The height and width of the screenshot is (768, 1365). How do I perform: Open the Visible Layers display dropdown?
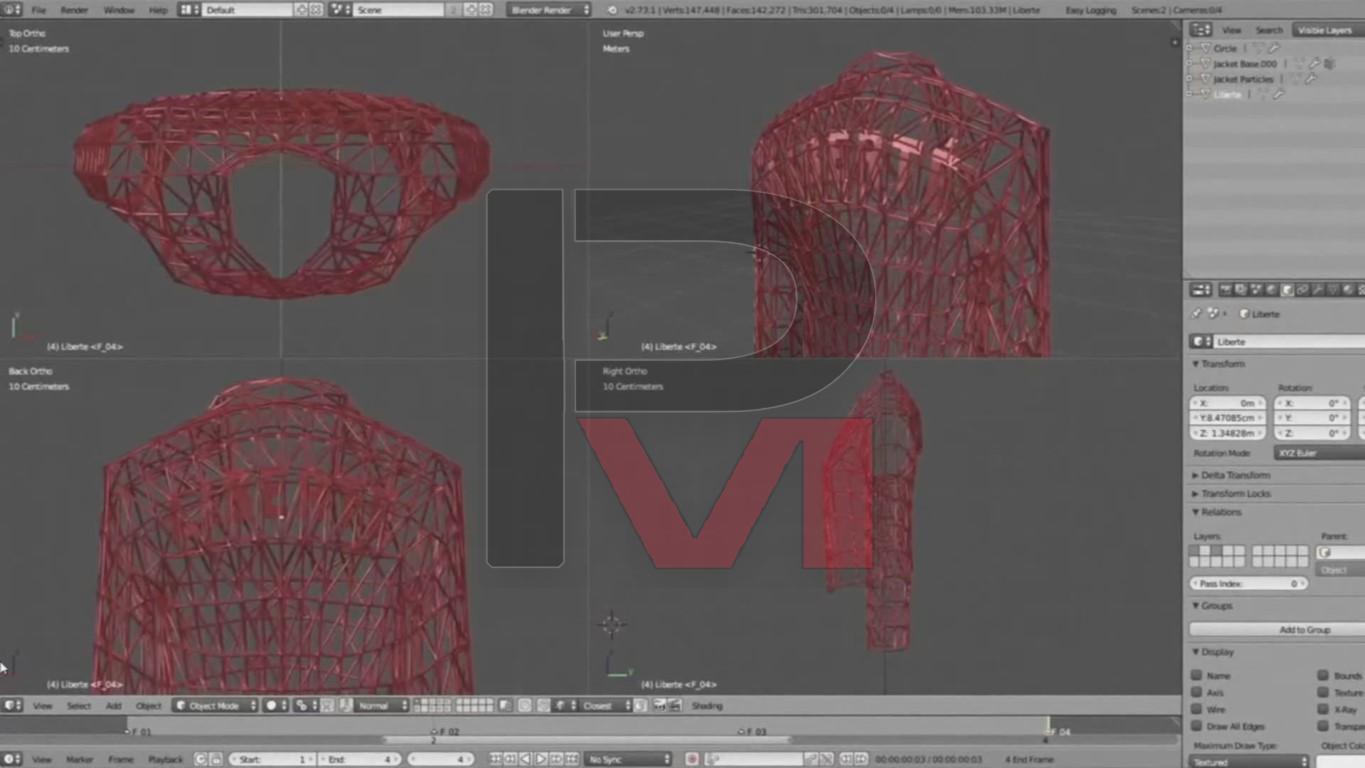tap(1327, 30)
